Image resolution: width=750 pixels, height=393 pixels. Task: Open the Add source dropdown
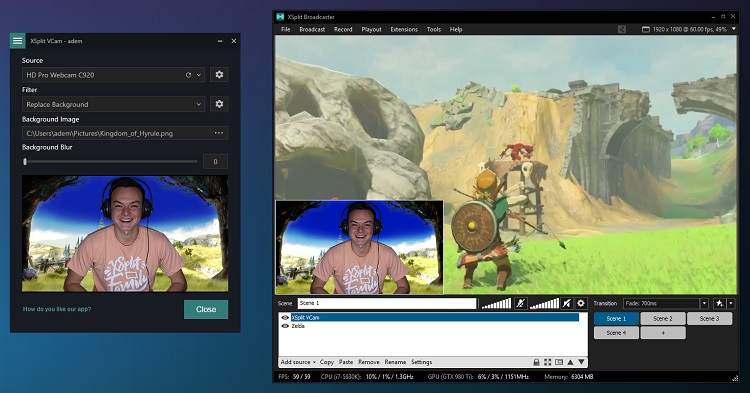[x=298, y=362]
